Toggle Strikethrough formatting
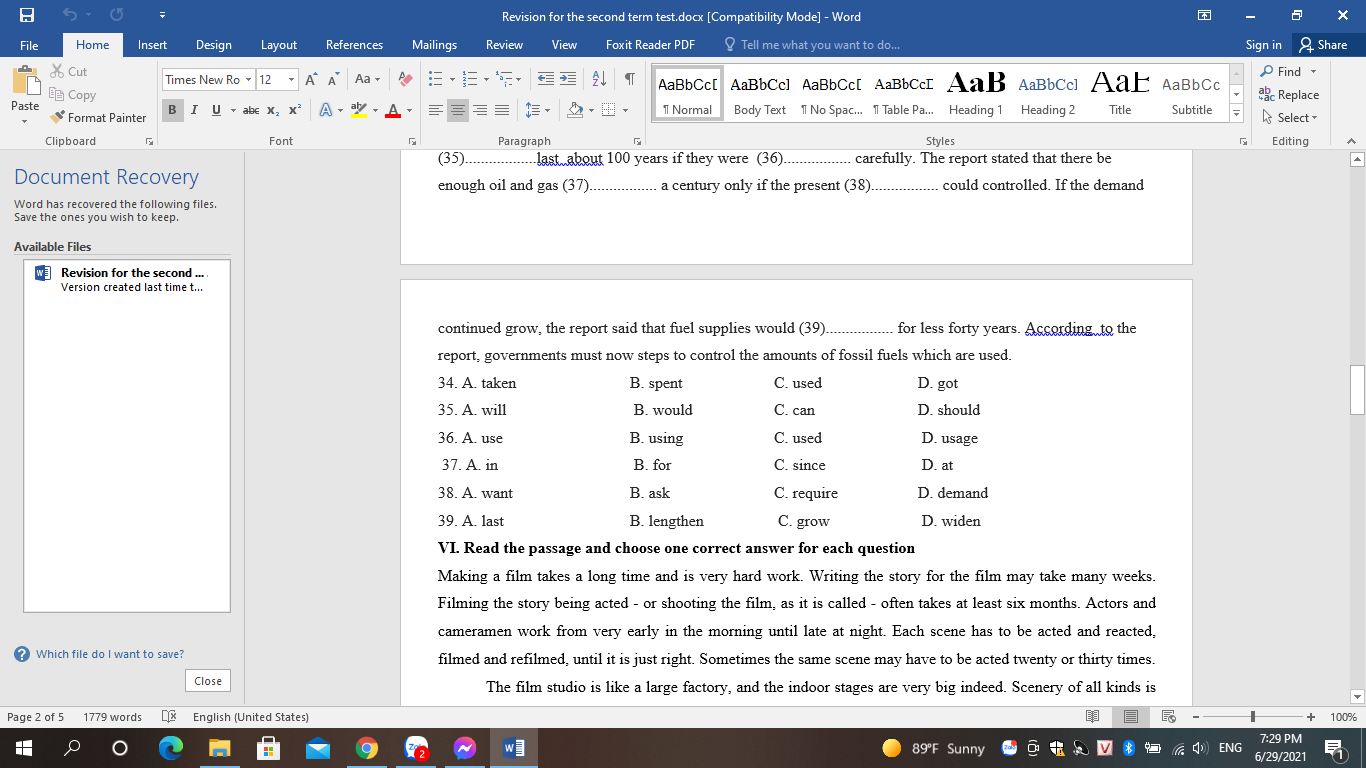Screen dimensions: 1366x768 tap(251, 110)
